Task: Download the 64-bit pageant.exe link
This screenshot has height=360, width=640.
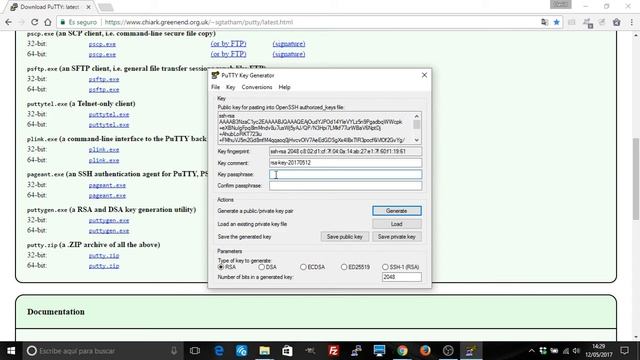Action: tap(107, 196)
